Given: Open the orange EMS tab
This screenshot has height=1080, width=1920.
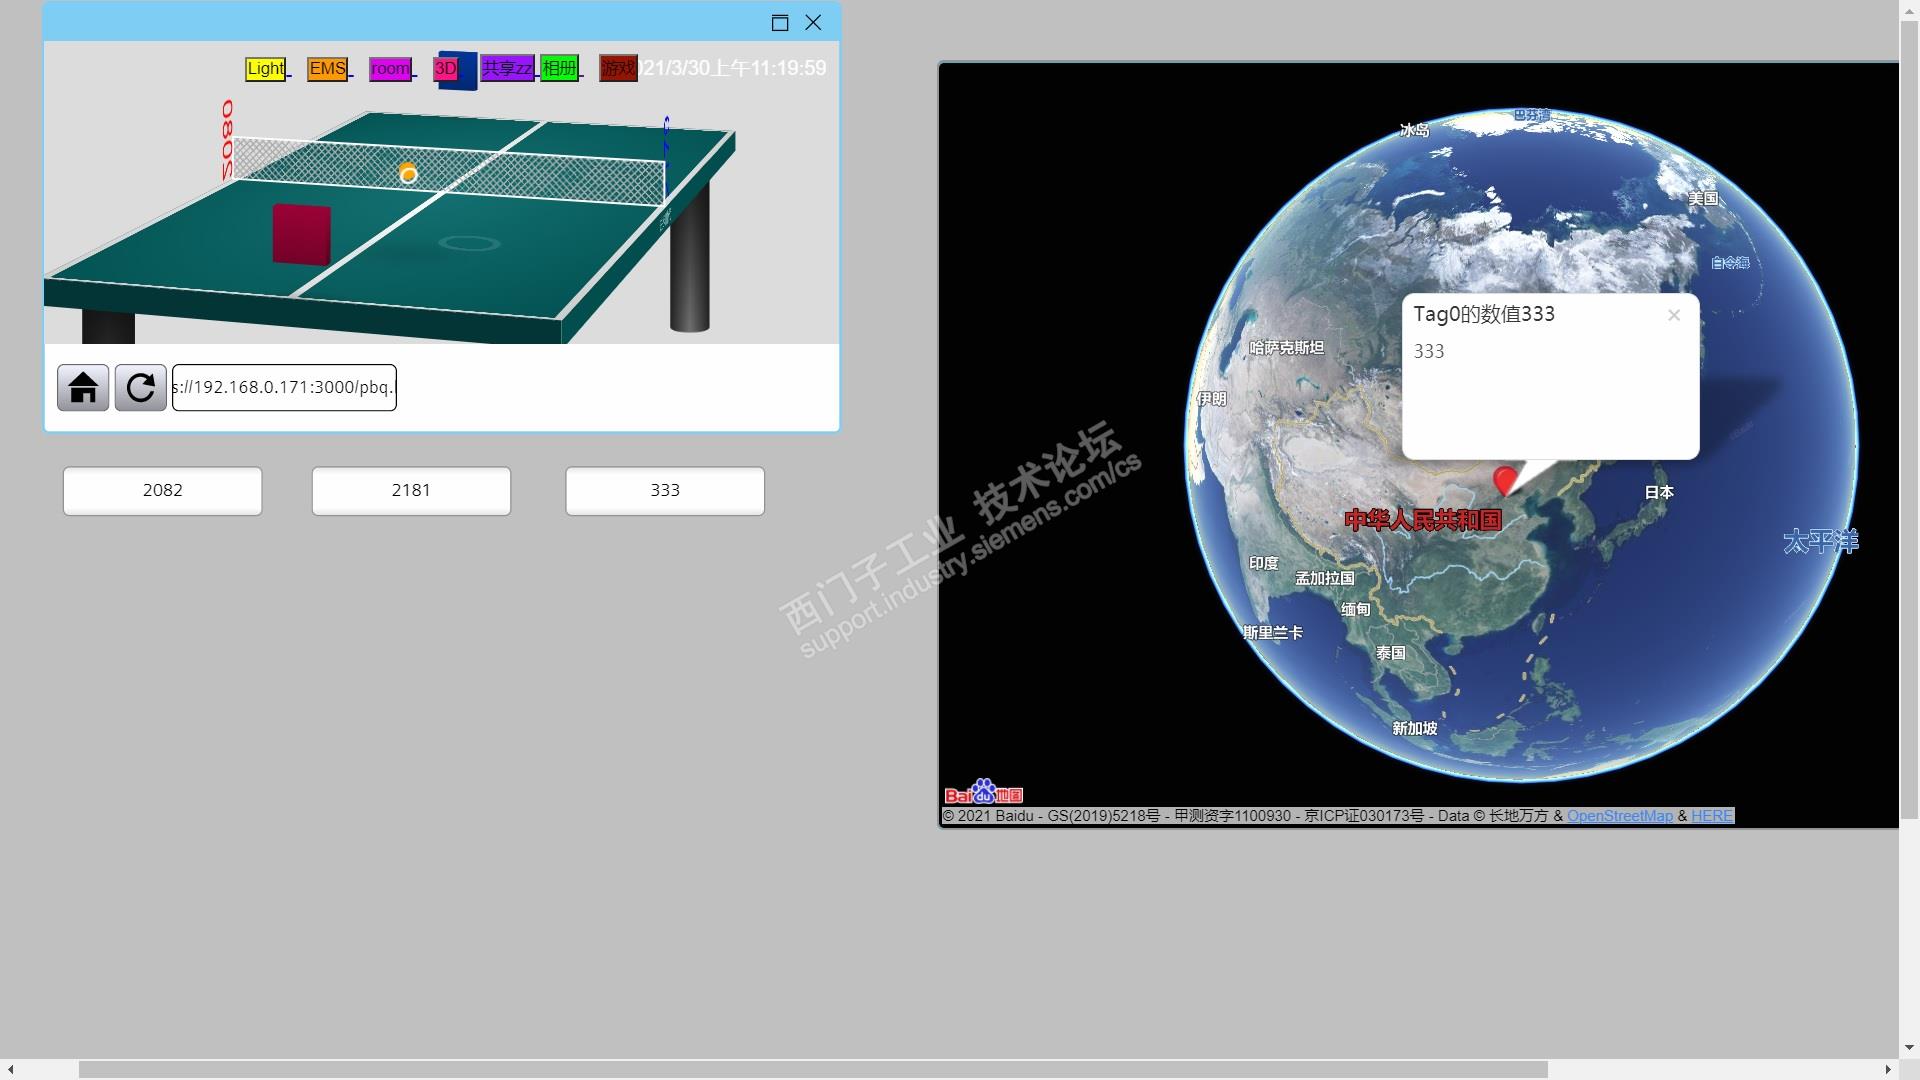Looking at the screenshot, I should 327,69.
